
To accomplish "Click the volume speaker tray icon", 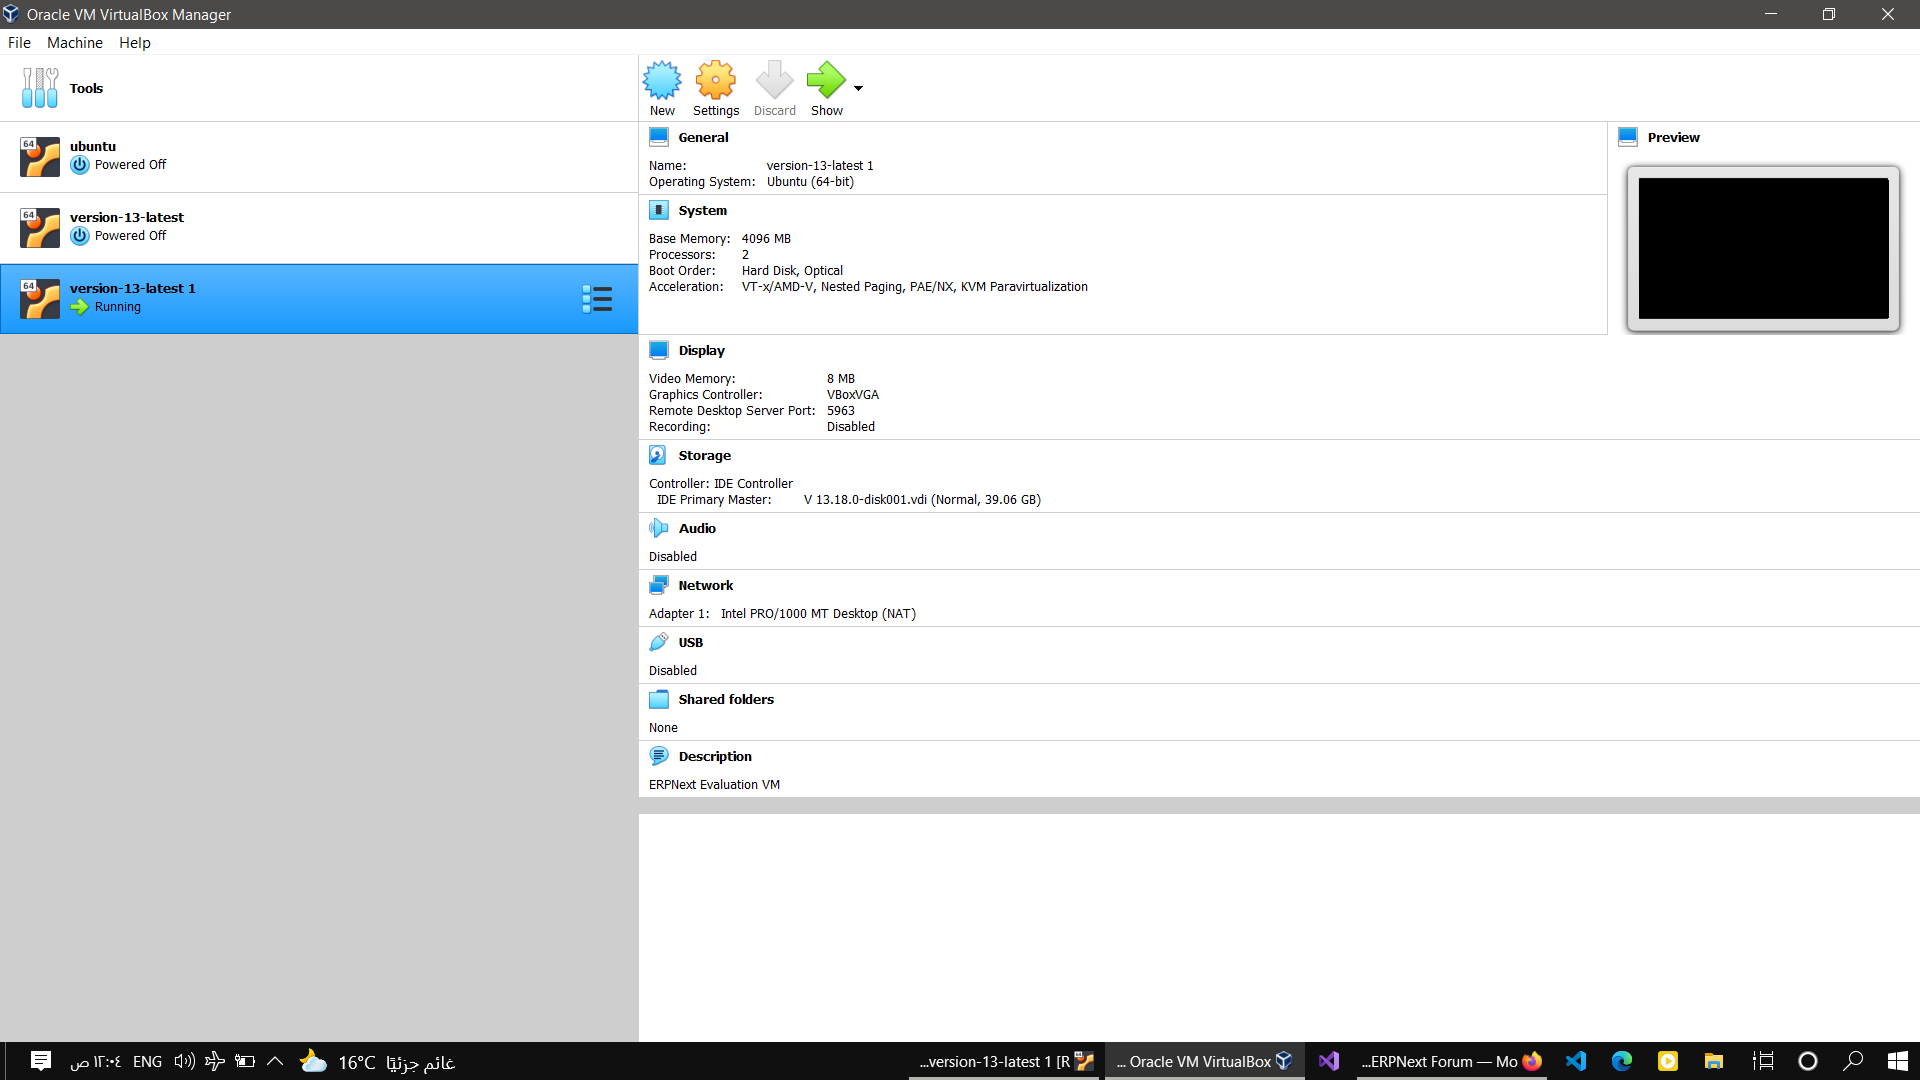I will 184,1061.
